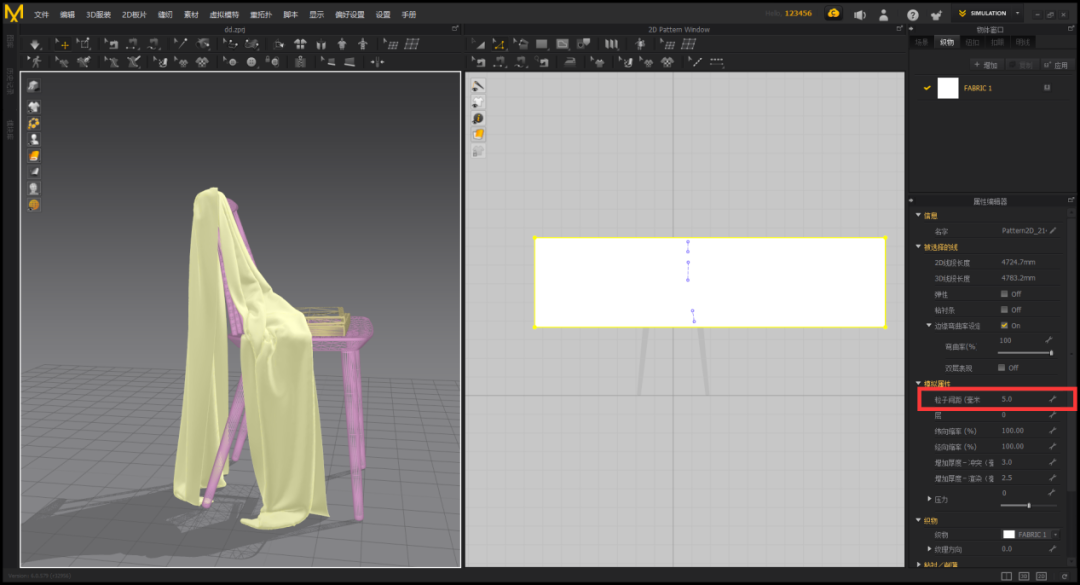Open the 文件 (File) menu
The height and width of the screenshot is (585, 1080).
coord(41,15)
